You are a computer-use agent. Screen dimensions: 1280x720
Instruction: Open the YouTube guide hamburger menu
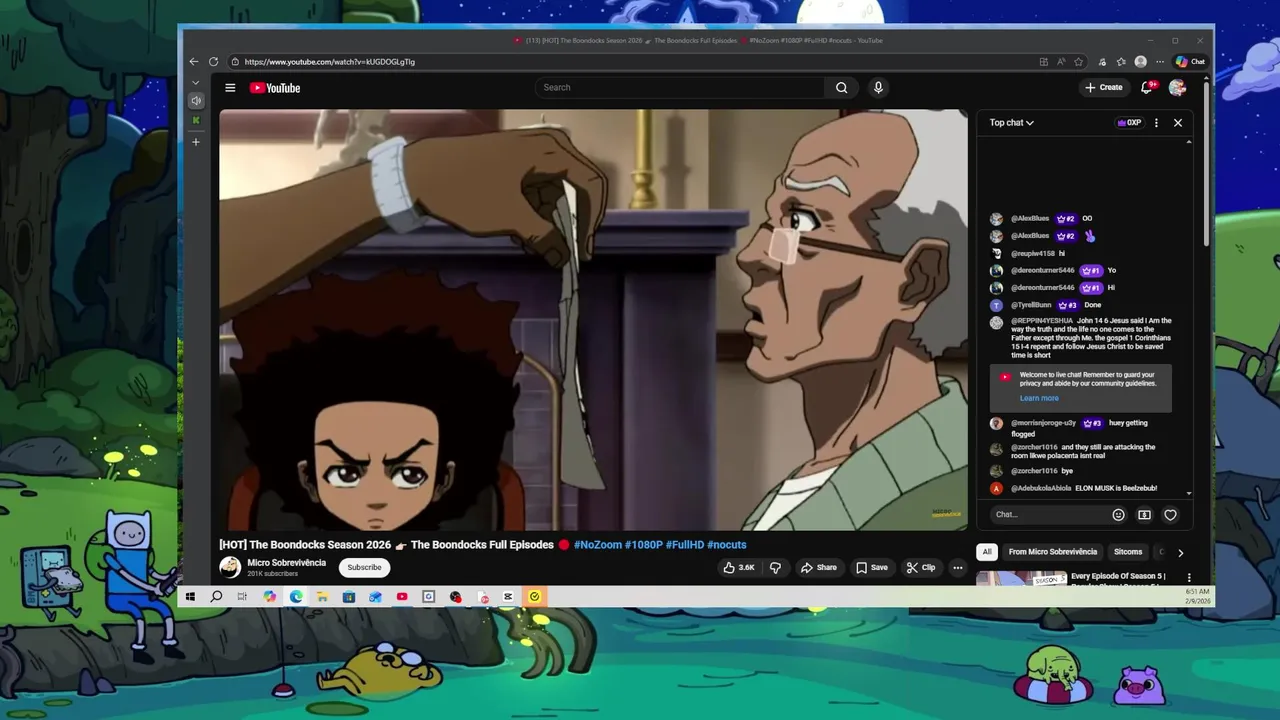point(230,88)
